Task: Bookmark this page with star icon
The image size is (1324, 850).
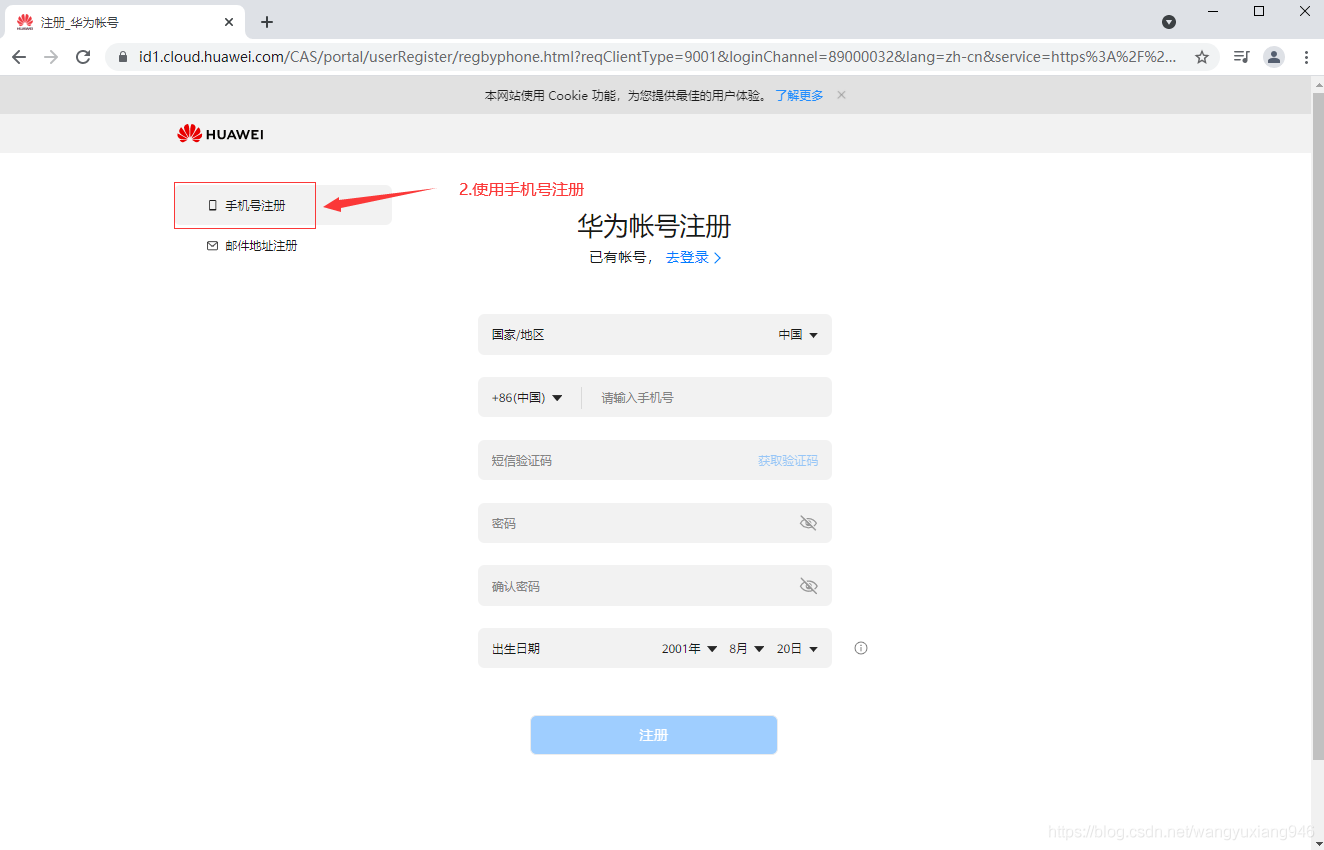Action: point(1202,57)
